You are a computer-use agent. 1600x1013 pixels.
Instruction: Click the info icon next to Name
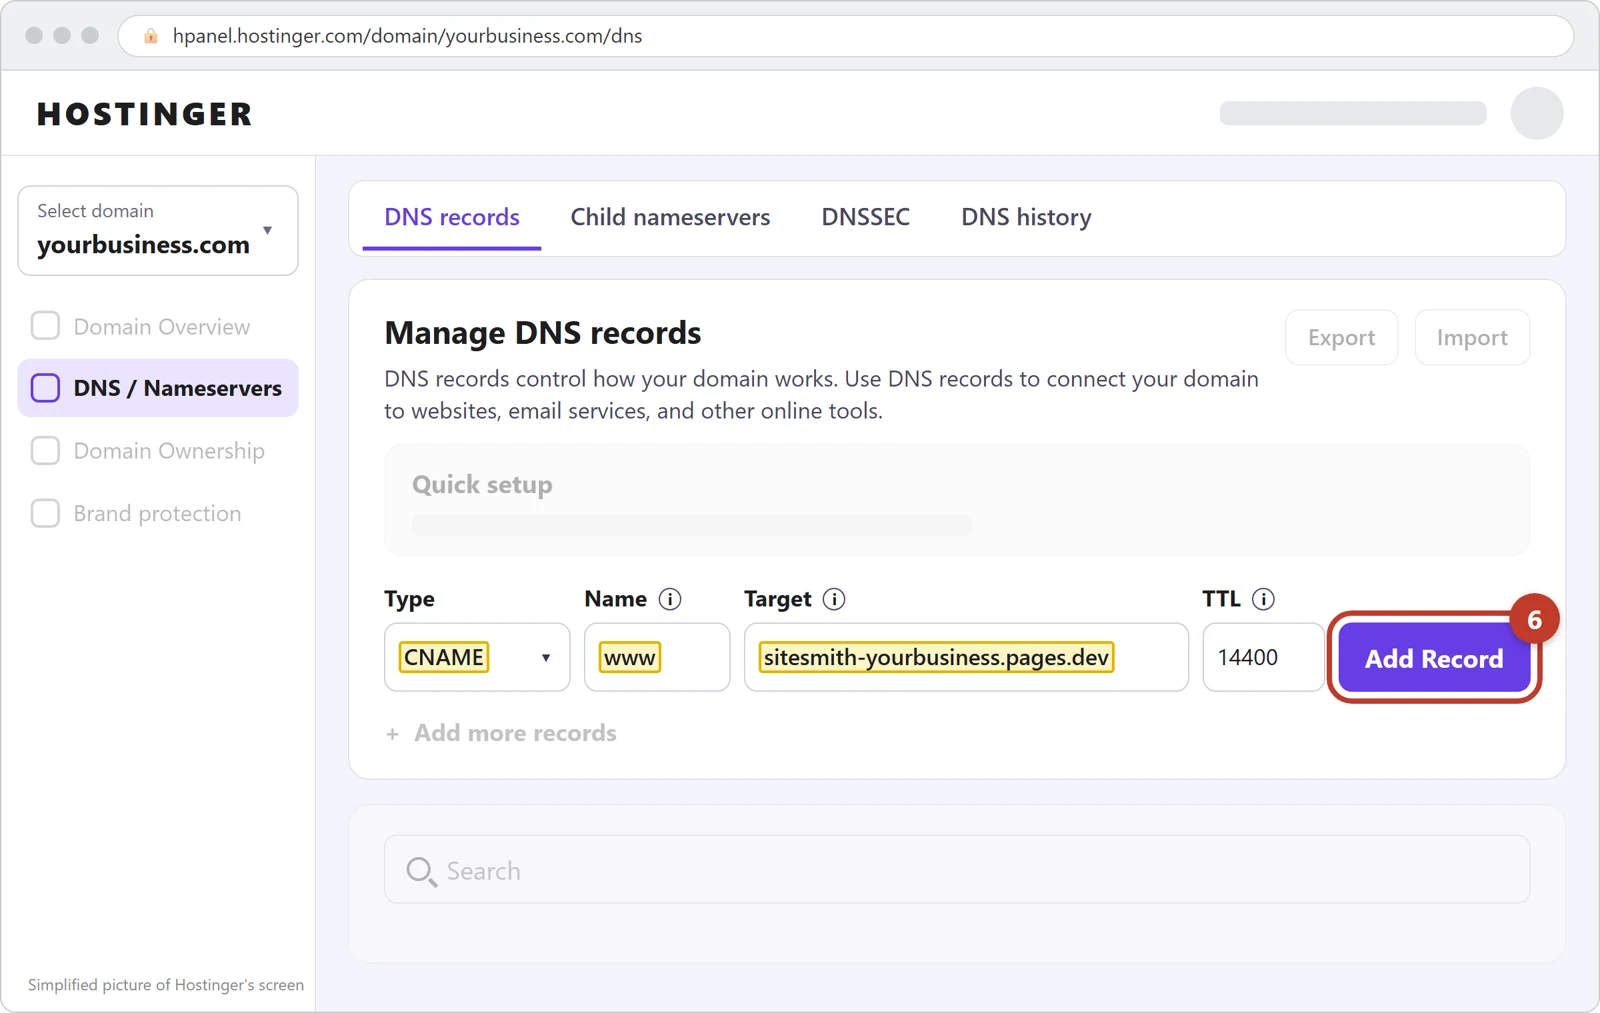[670, 599]
